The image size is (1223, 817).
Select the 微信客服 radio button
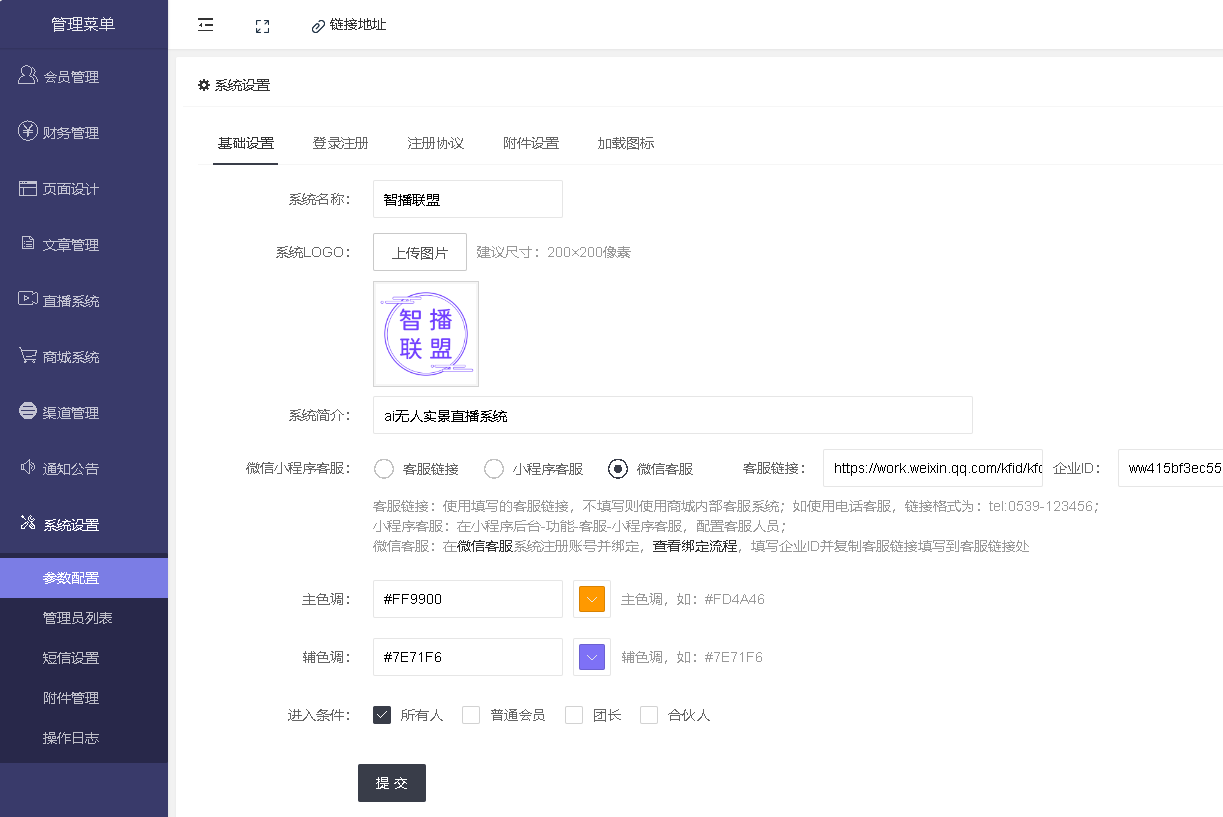coord(618,468)
